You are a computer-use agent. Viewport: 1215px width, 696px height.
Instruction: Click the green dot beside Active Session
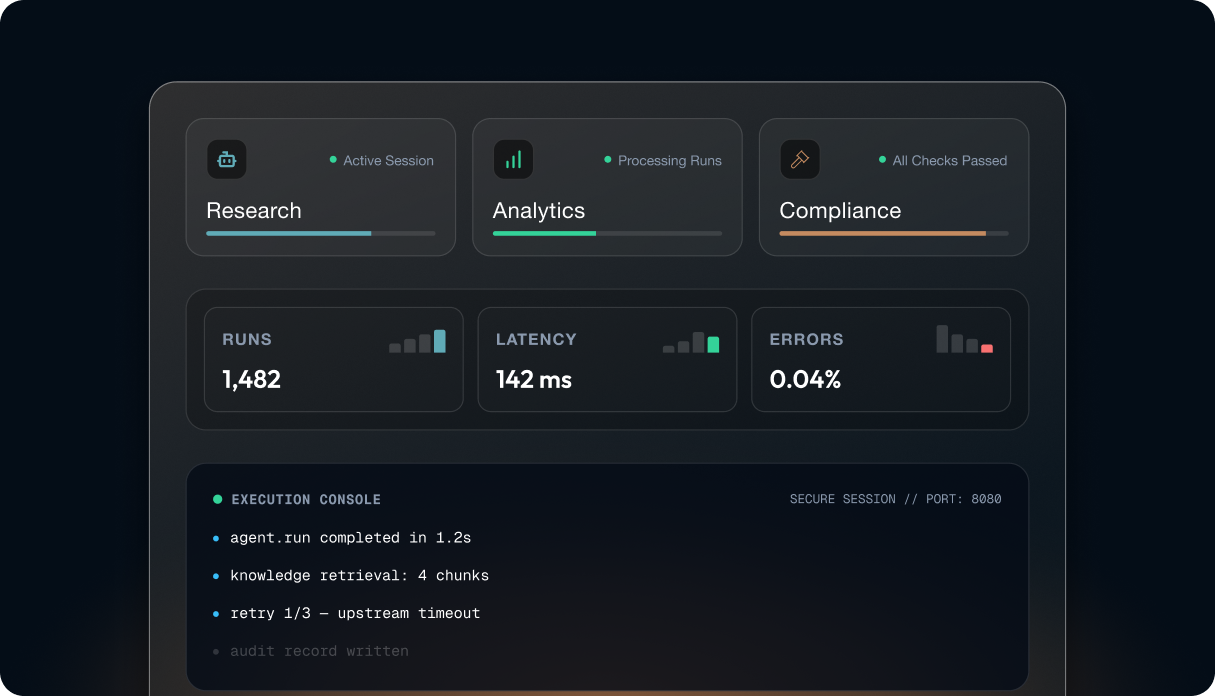click(x=333, y=159)
